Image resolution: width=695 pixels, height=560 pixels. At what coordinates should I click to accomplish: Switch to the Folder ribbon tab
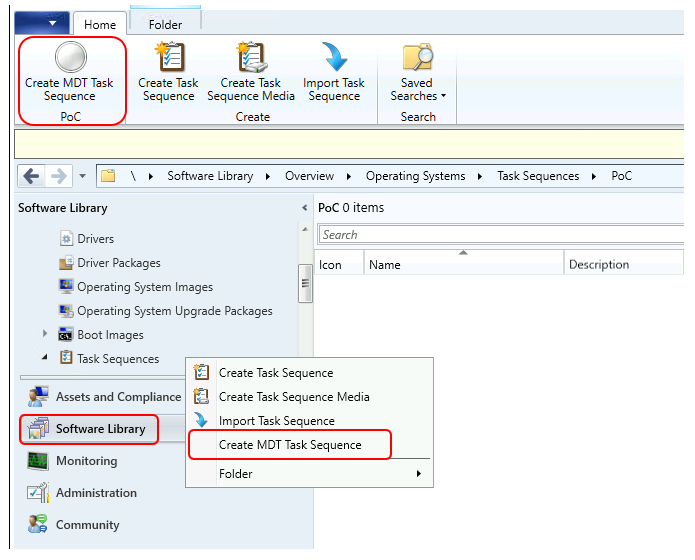click(x=165, y=24)
